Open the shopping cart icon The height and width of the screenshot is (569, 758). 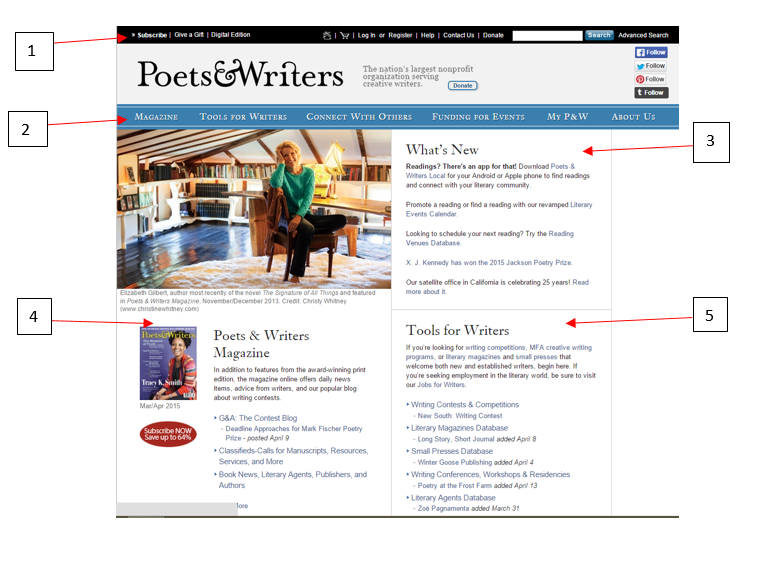point(344,35)
